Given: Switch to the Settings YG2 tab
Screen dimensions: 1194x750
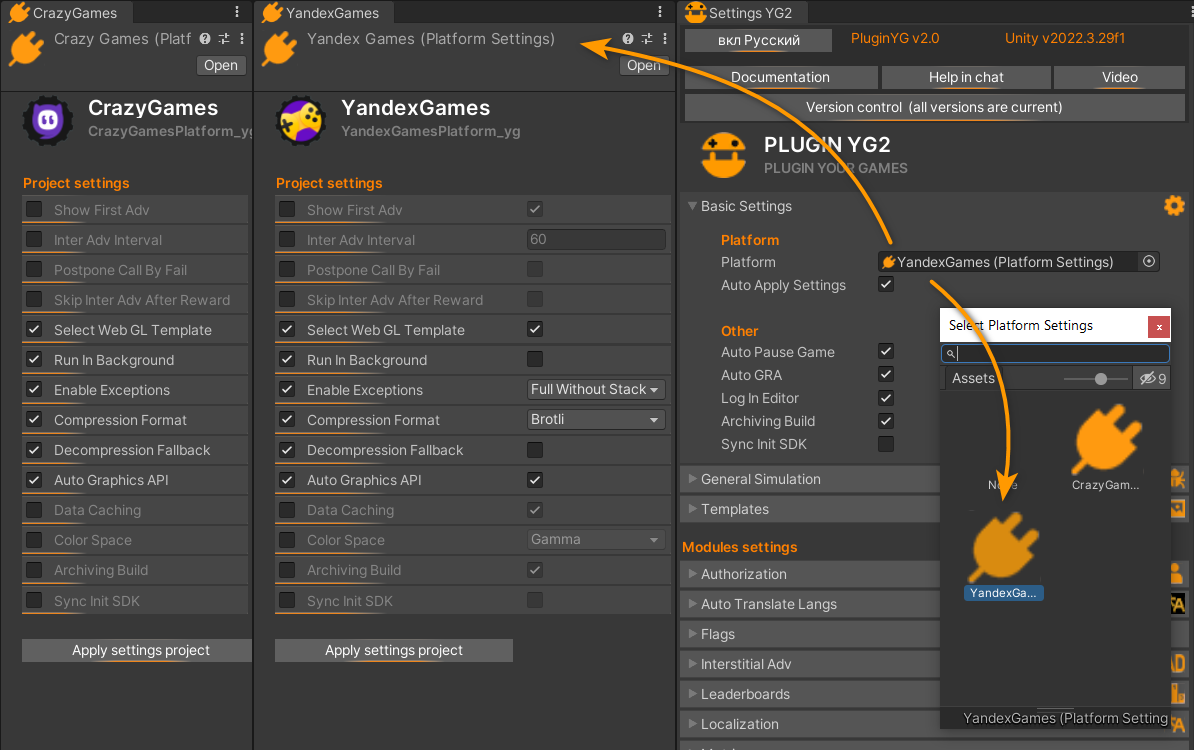Looking at the screenshot, I should click(x=741, y=12).
